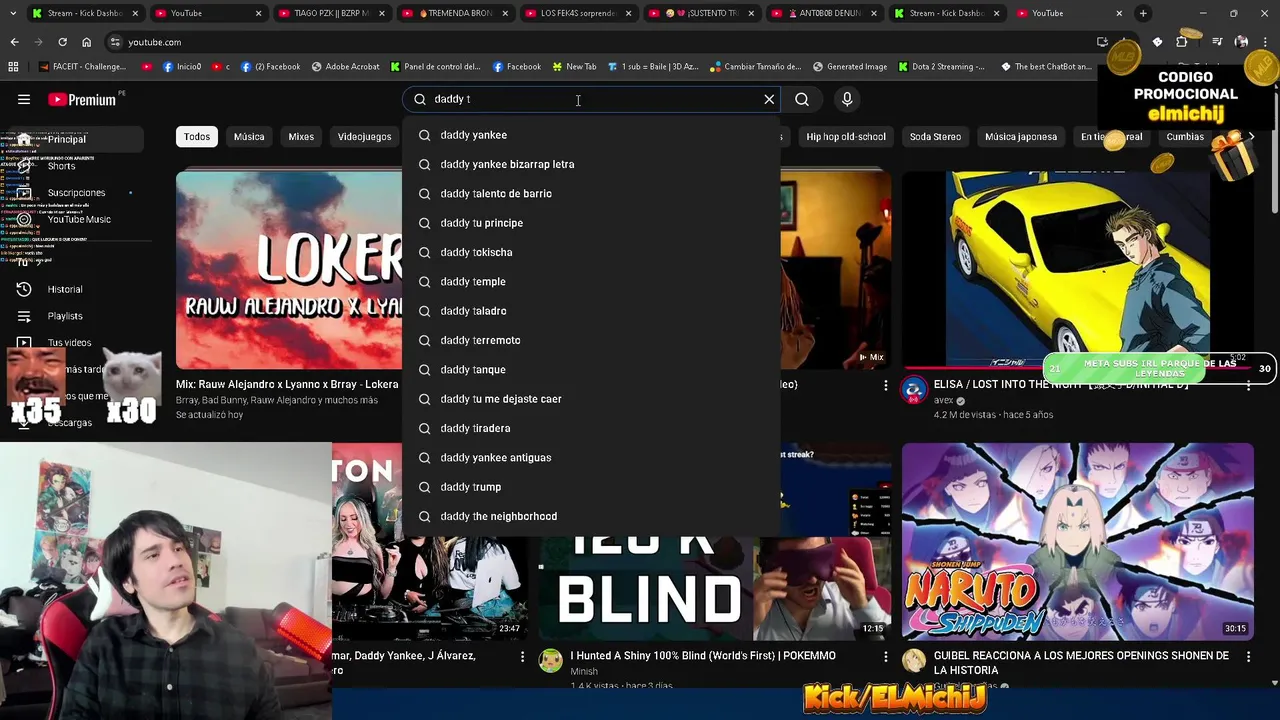Click the magnifier search button
The height and width of the screenshot is (720, 1280).
[802, 99]
